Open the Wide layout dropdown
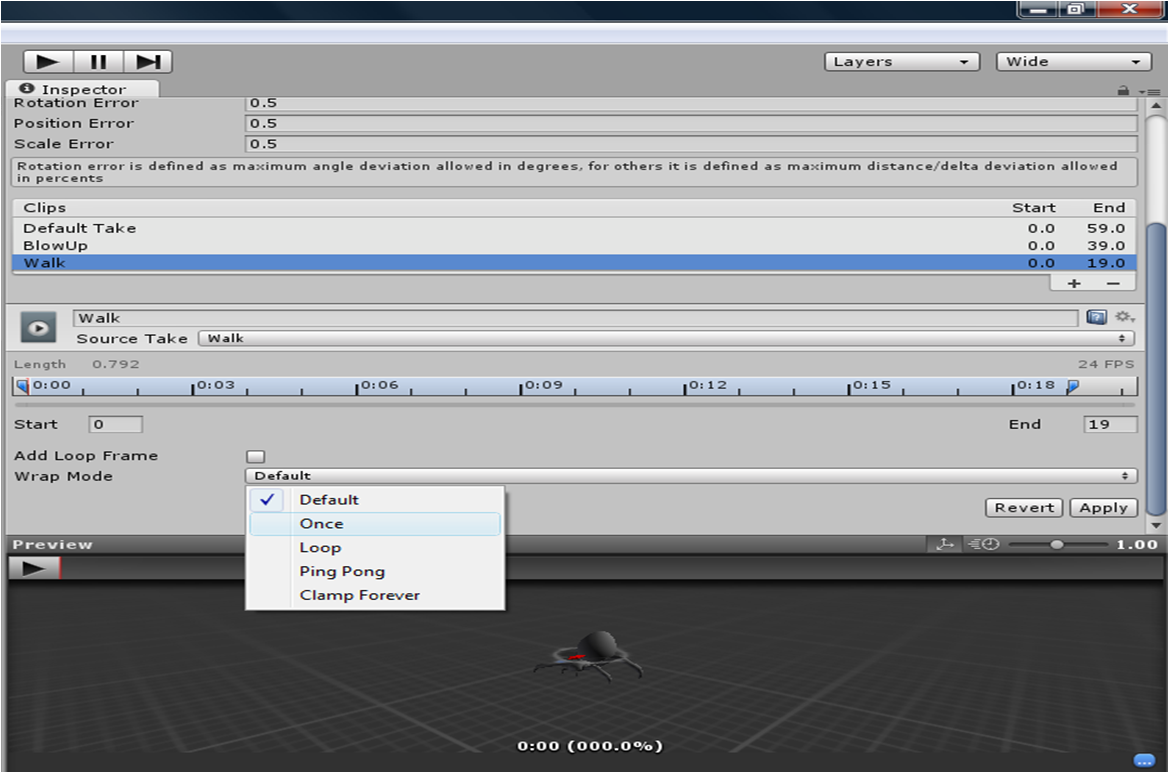Screen dimensions: 1169x773 pos(1072,61)
